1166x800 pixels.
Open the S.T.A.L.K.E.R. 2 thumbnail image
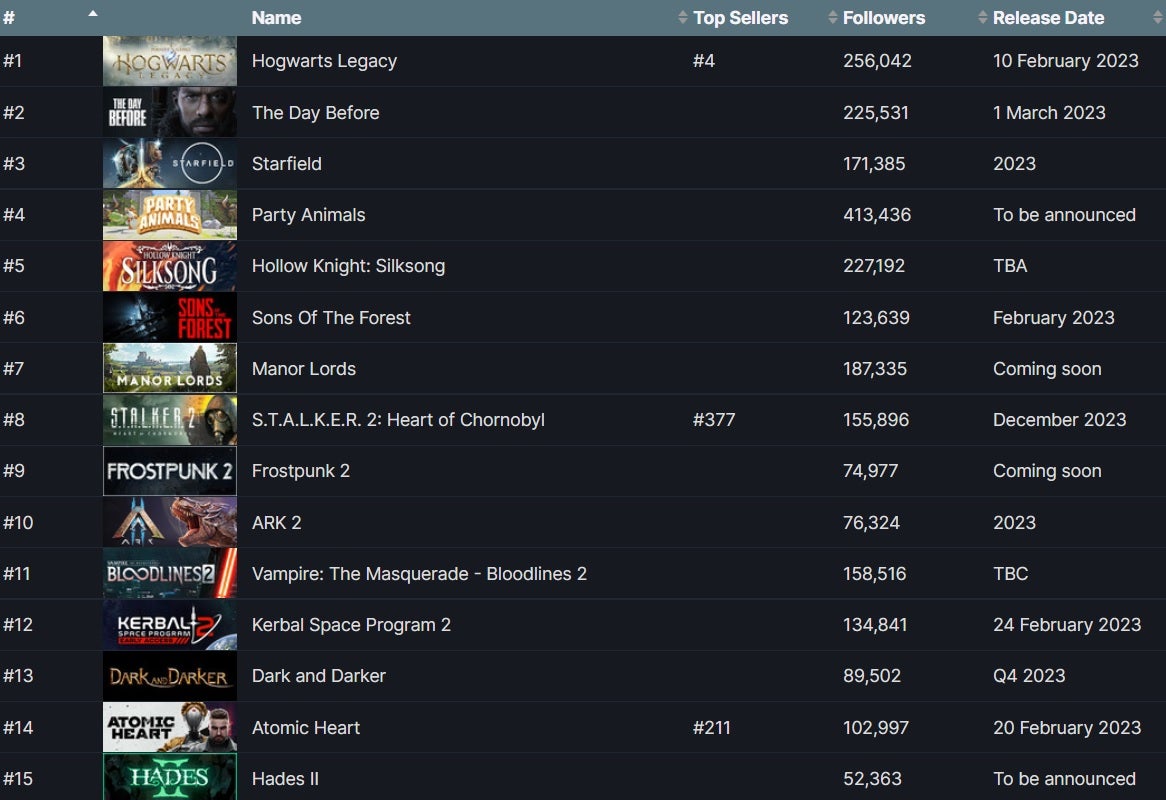pos(170,420)
